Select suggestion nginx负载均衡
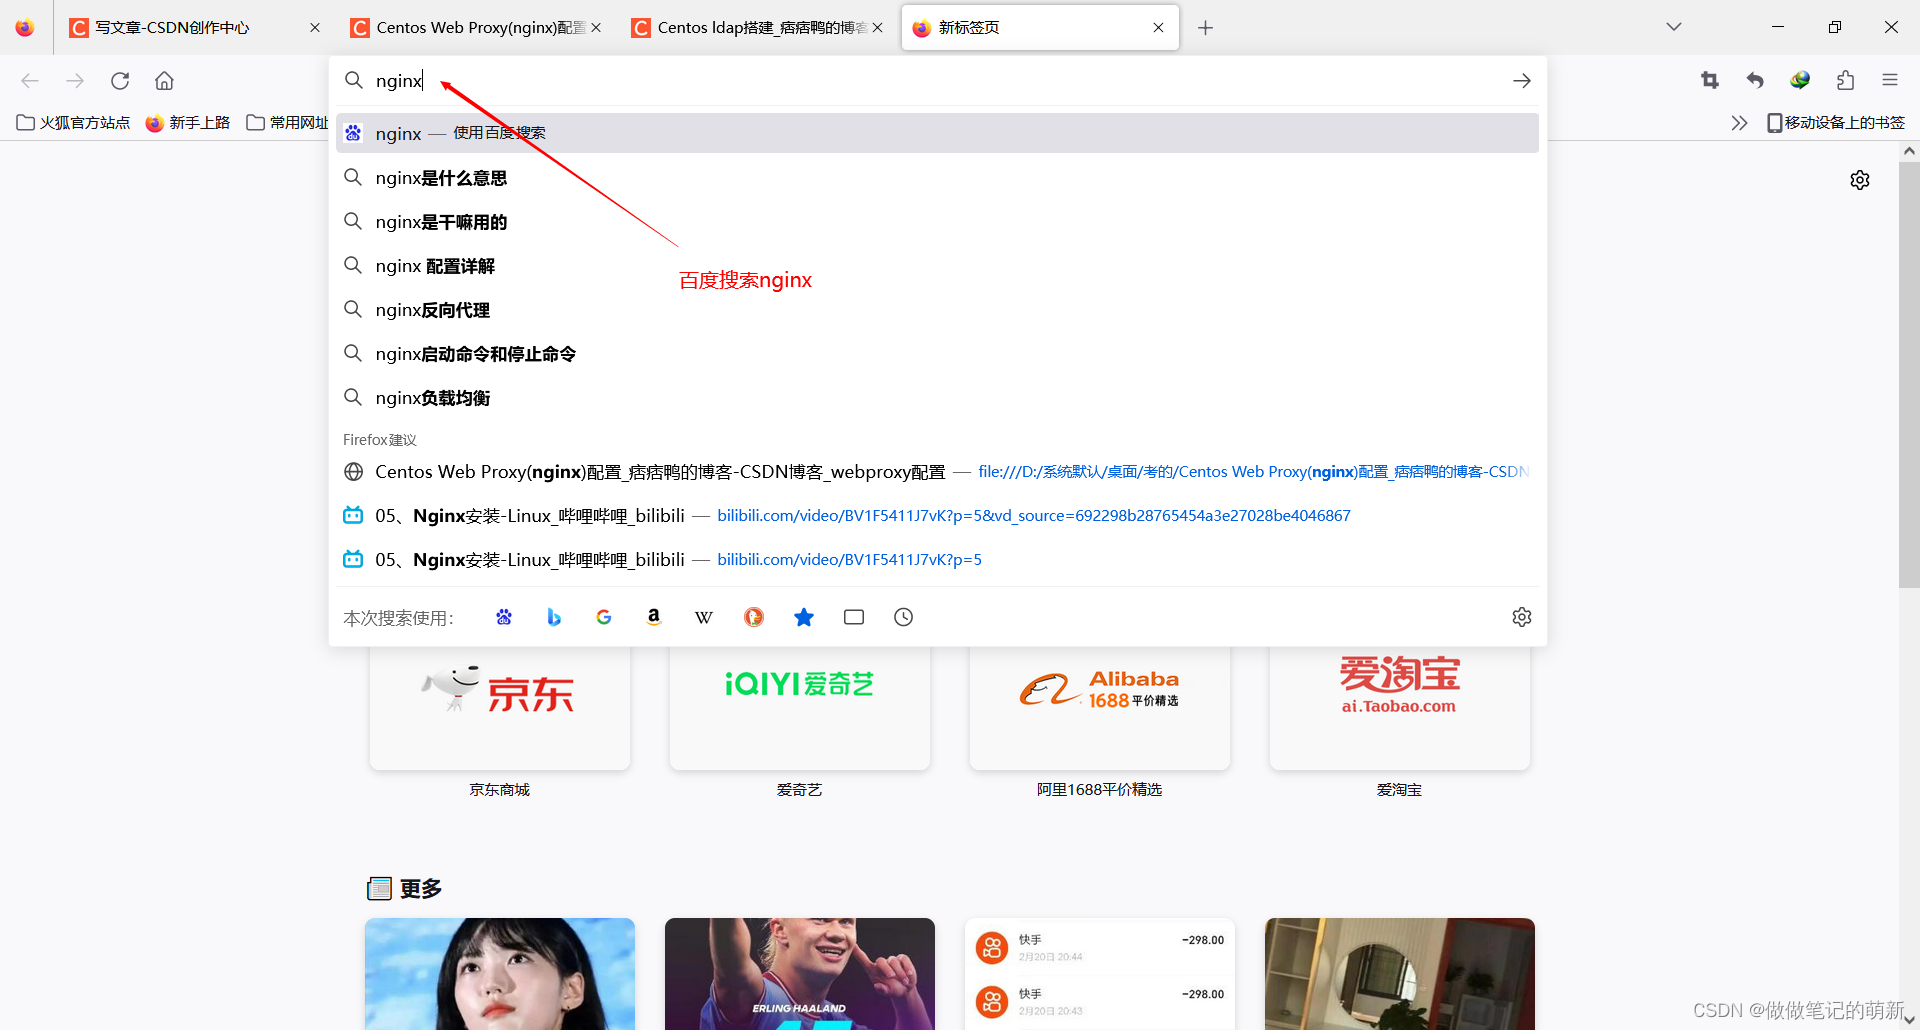Viewport: 1920px width, 1030px height. pos(937,398)
